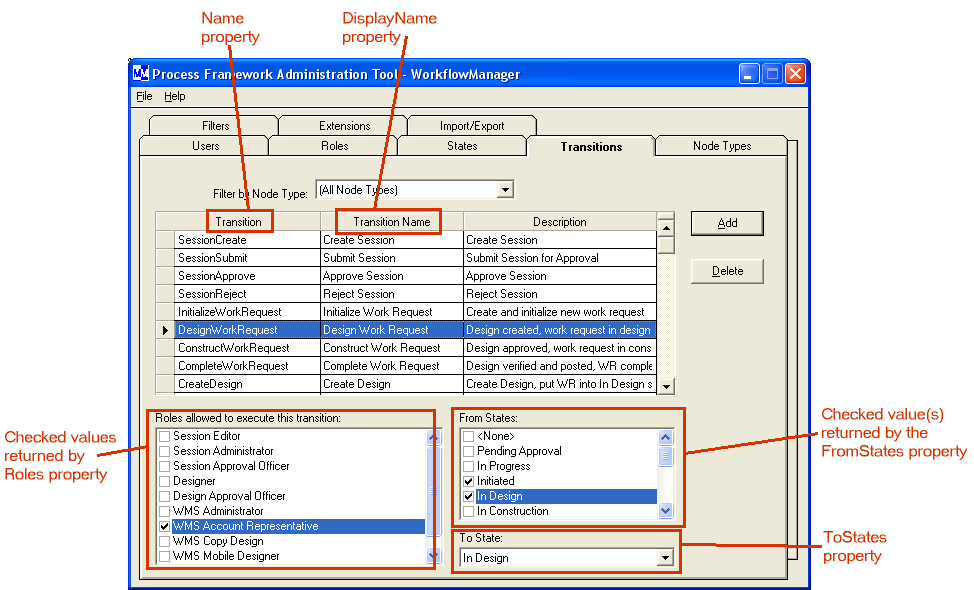Image resolution: width=974 pixels, height=590 pixels.
Task: Uncheck the Initiated from state
Action: [x=468, y=481]
